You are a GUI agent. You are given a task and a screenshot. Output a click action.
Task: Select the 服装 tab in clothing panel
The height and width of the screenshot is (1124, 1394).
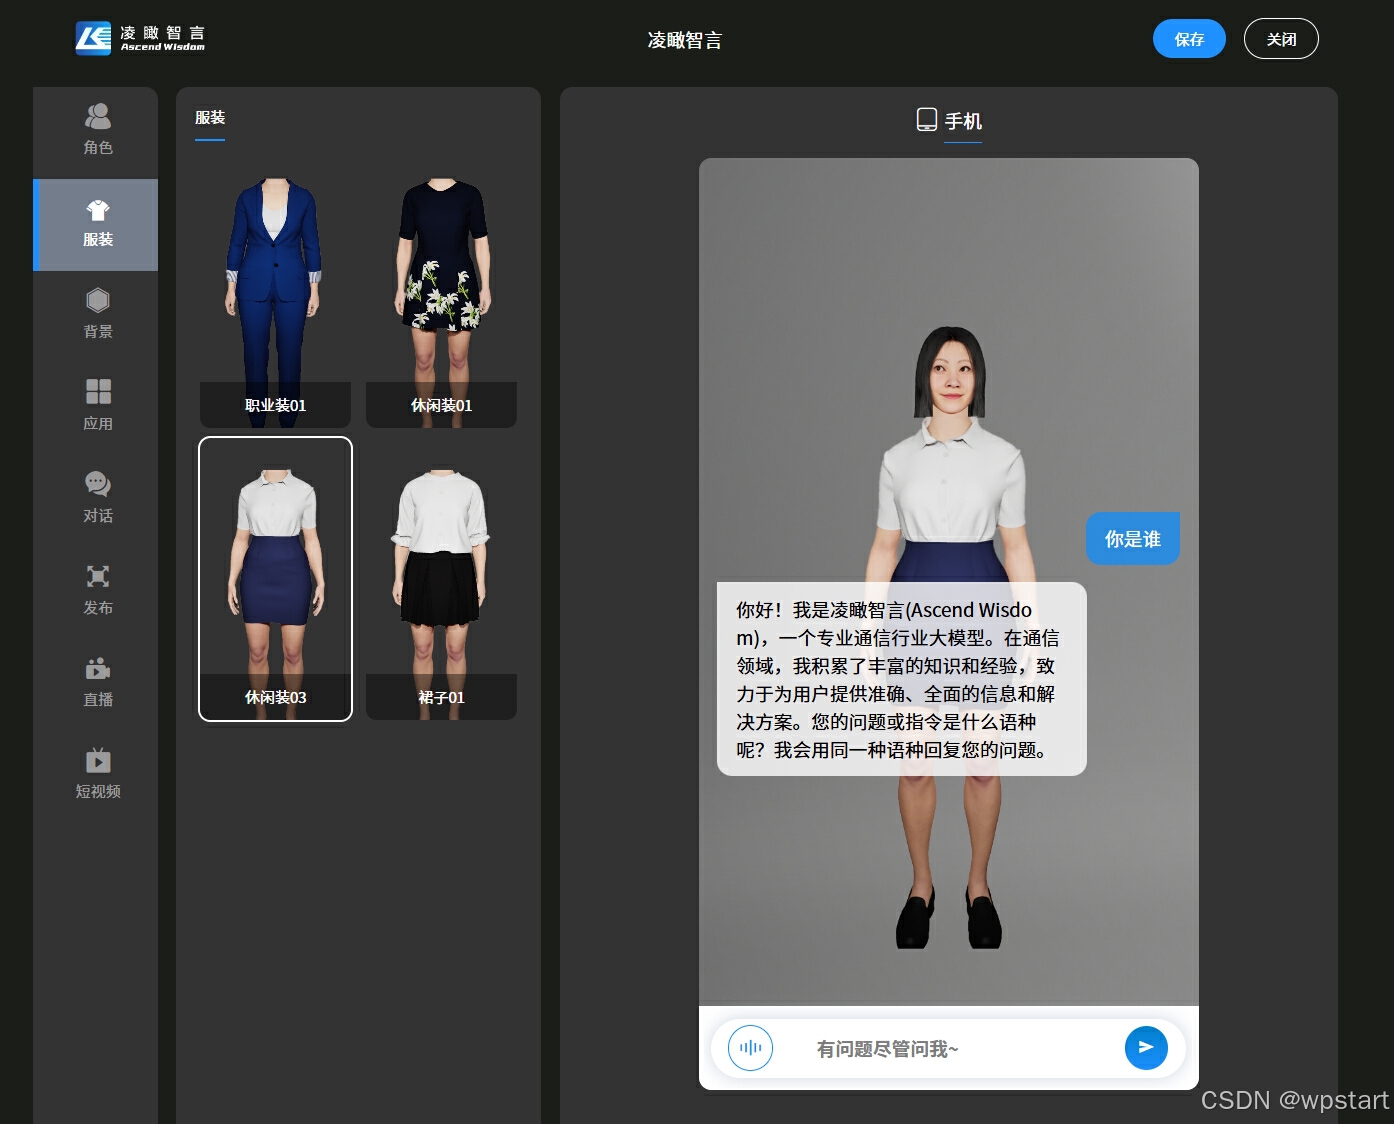point(210,118)
